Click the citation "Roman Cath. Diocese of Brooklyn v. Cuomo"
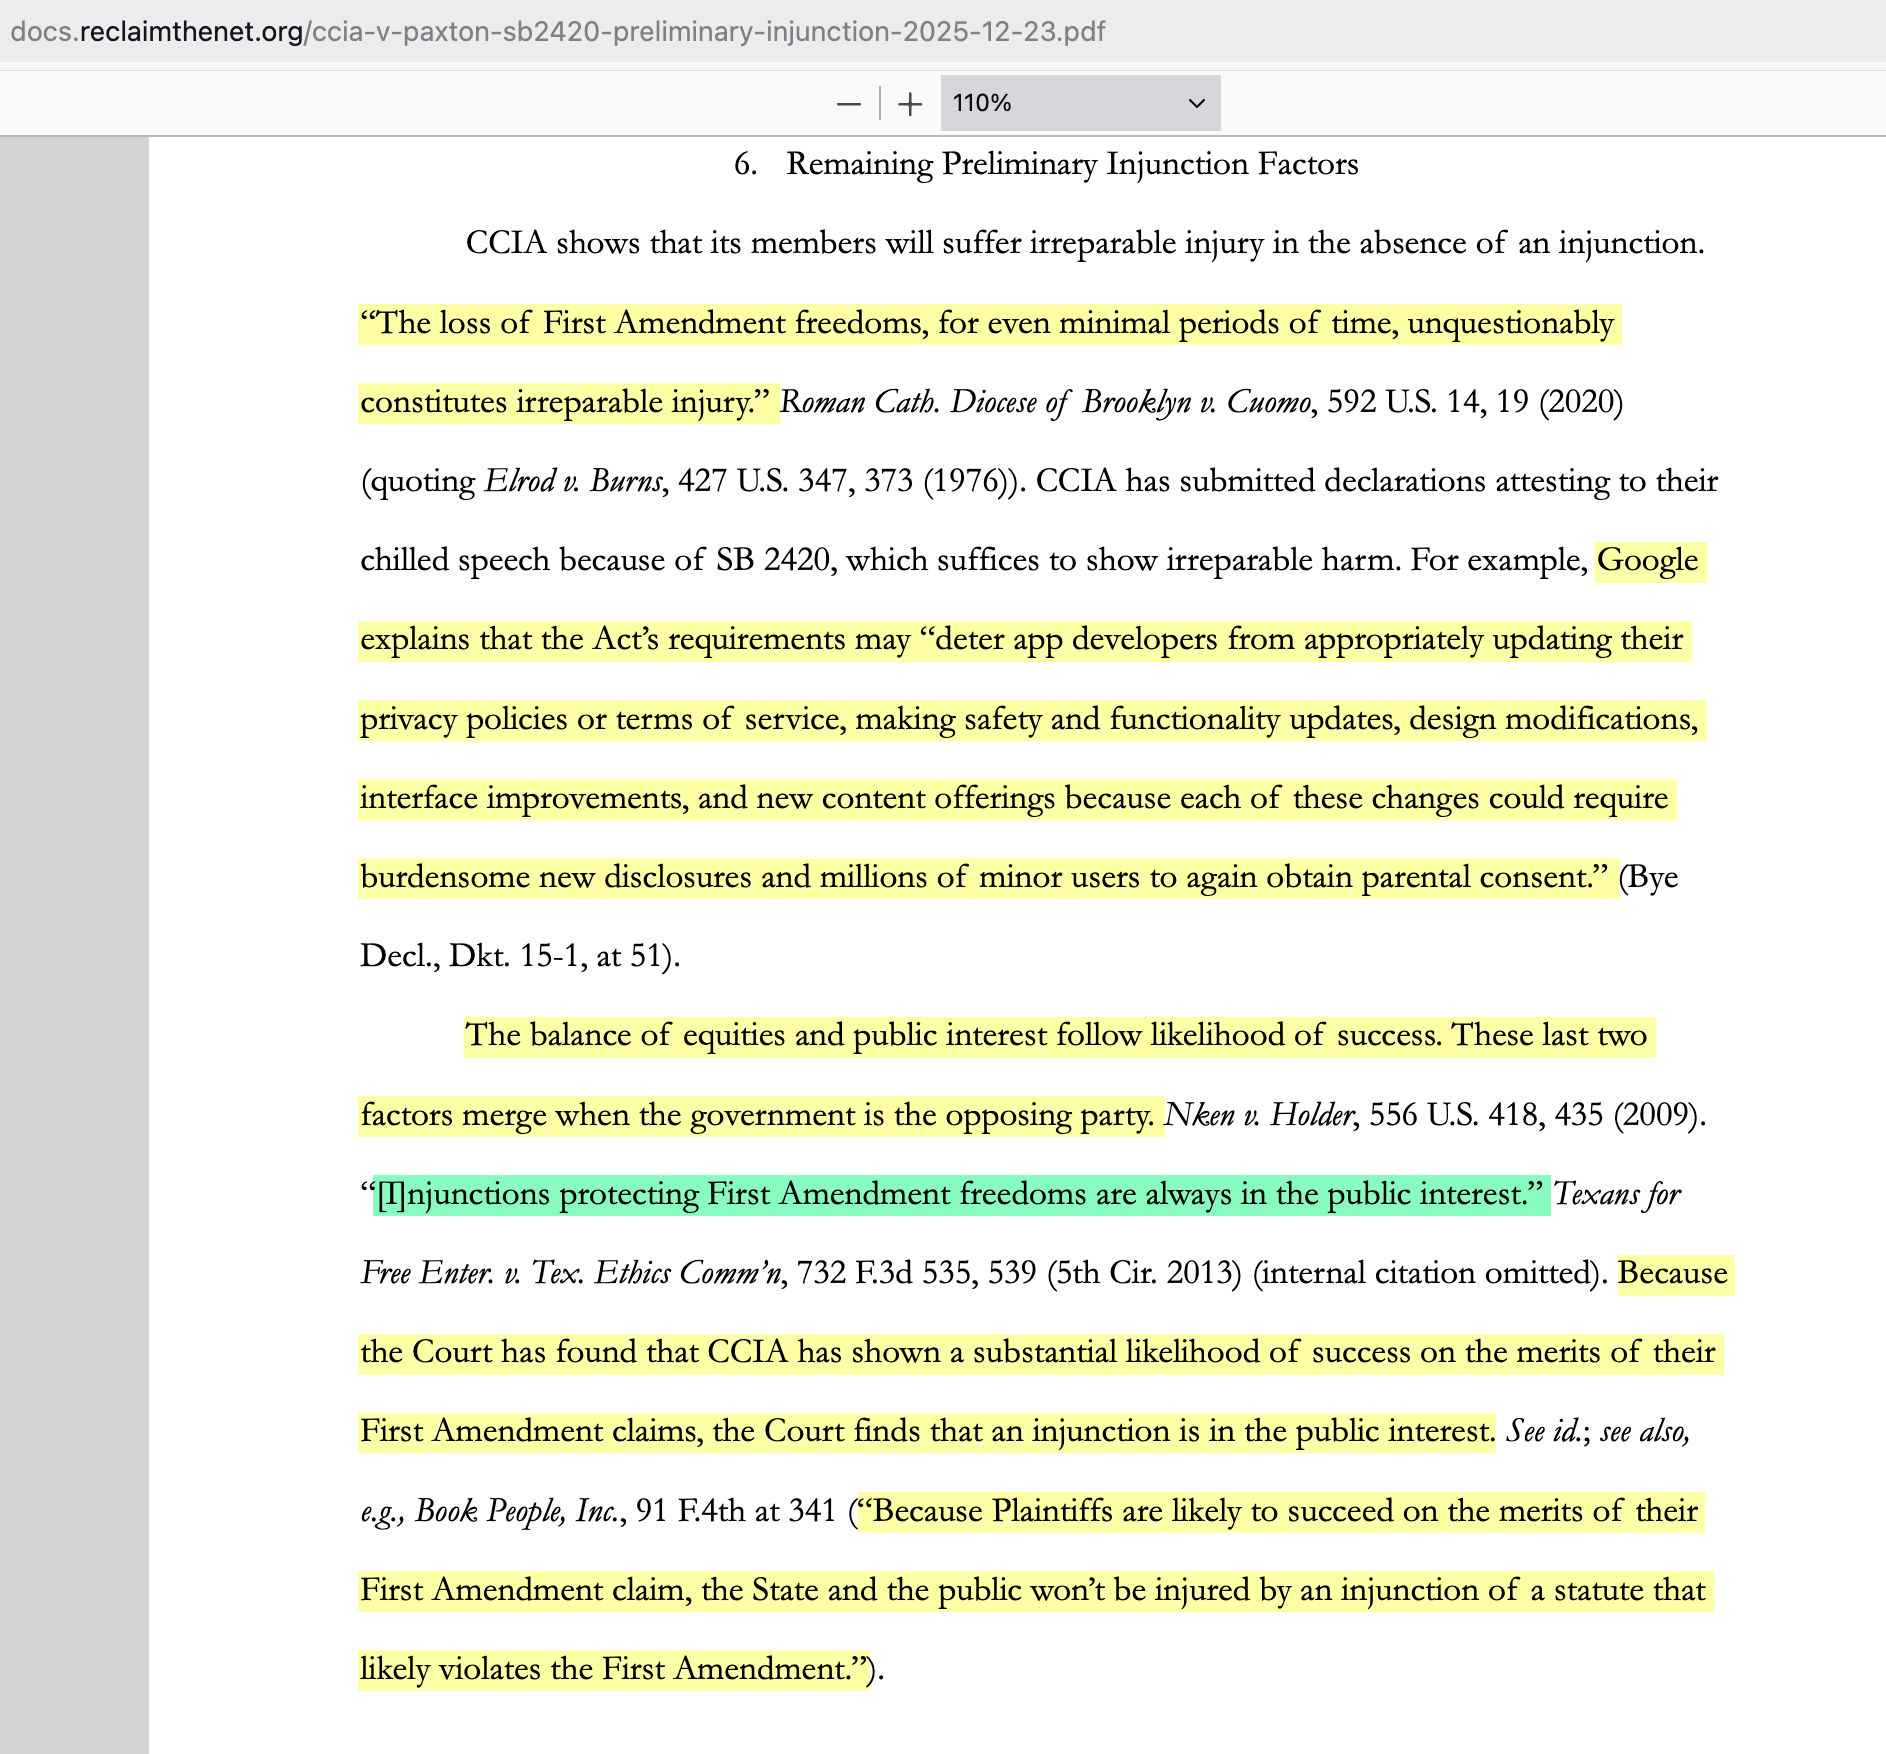Image resolution: width=1886 pixels, height=1754 pixels. (1046, 402)
